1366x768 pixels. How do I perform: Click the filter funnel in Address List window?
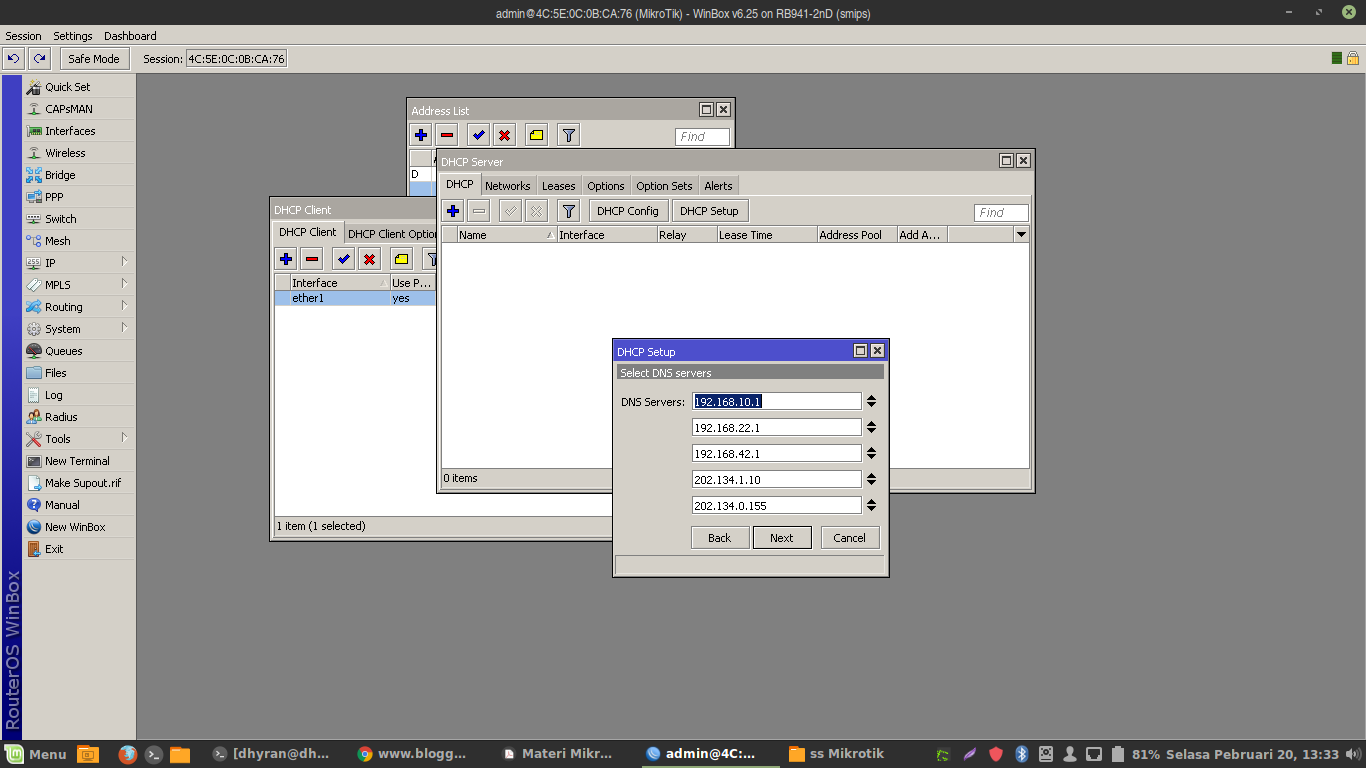click(568, 135)
